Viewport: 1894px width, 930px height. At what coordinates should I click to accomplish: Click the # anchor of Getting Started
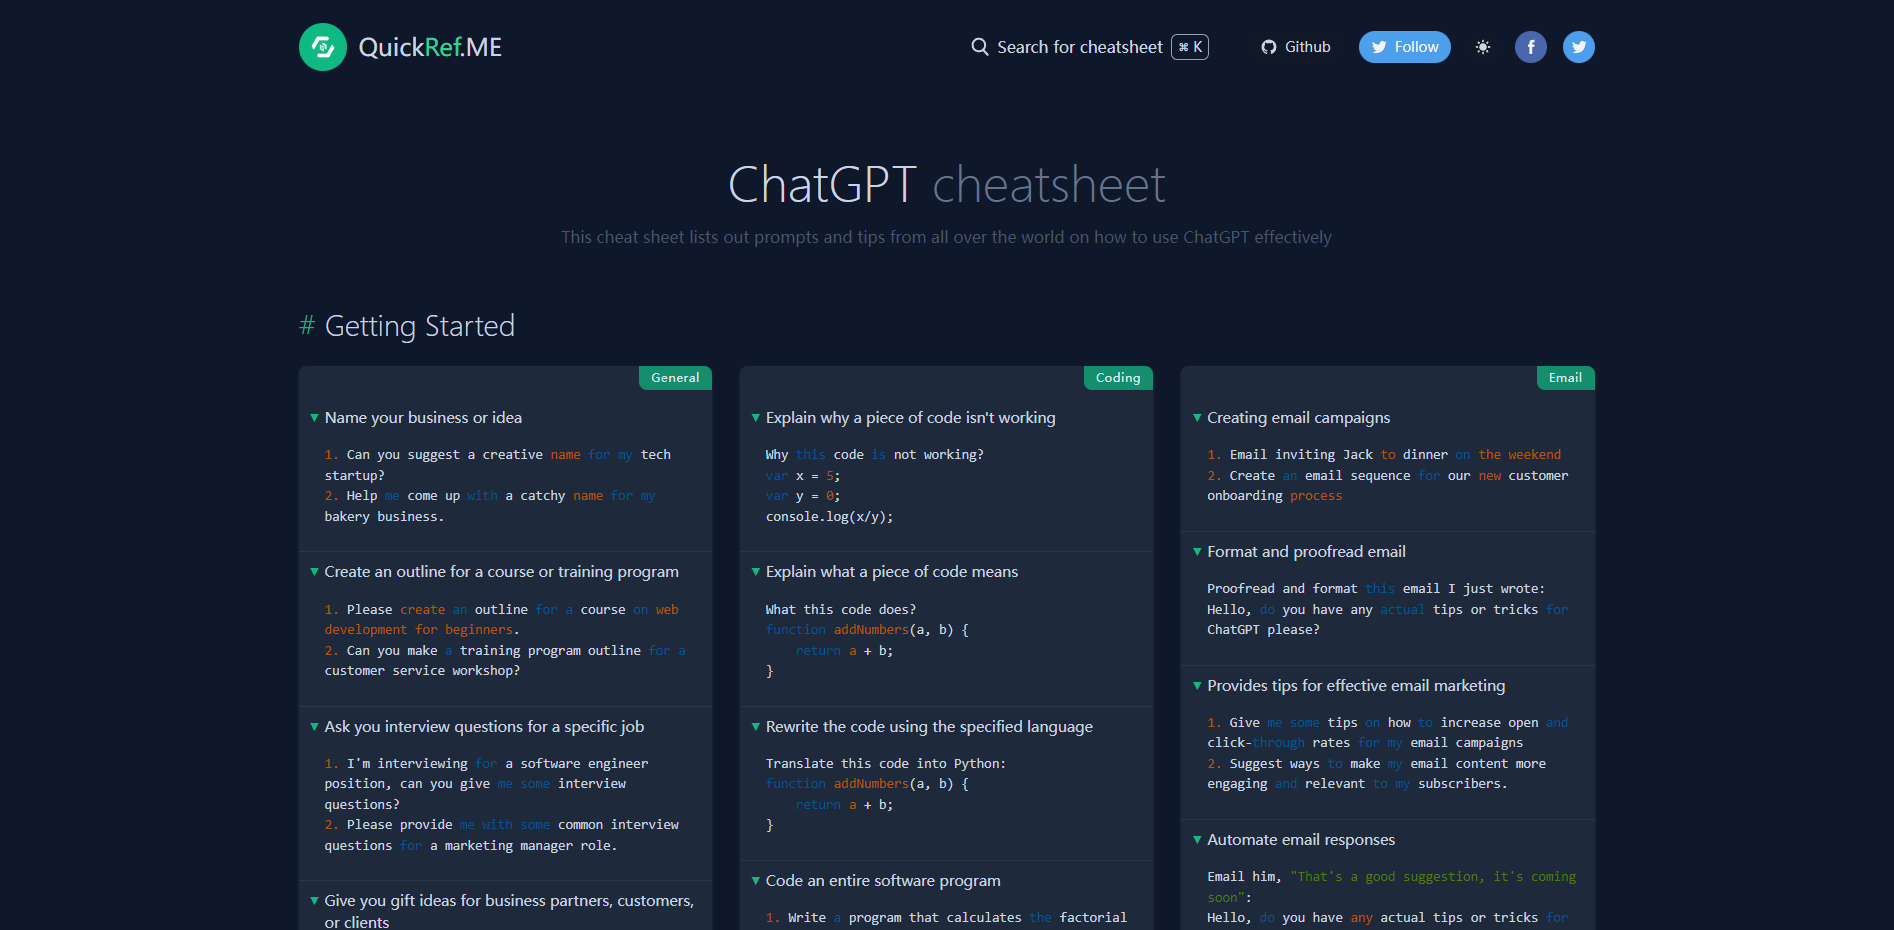pos(307,326)
